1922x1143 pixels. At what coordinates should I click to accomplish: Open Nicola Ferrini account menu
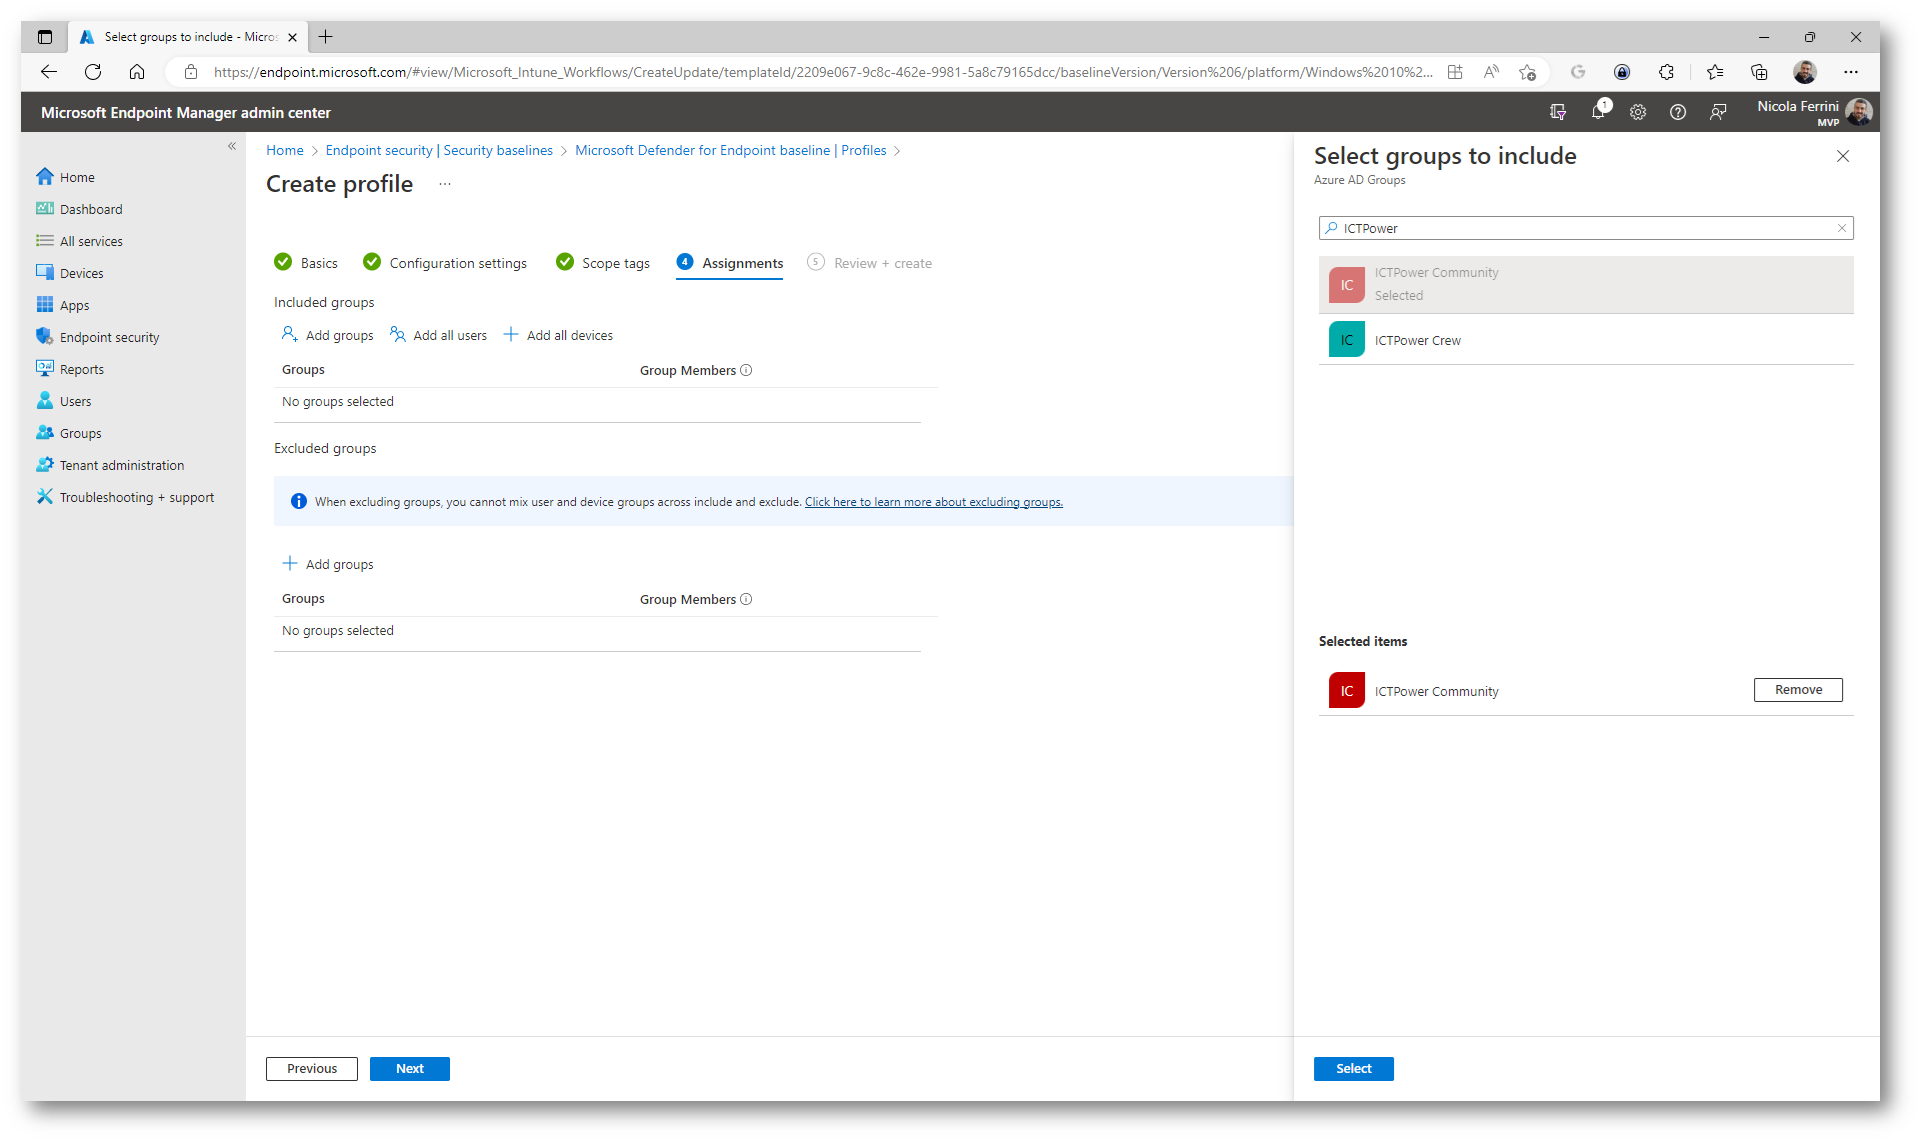click(x=1814, y=112)
